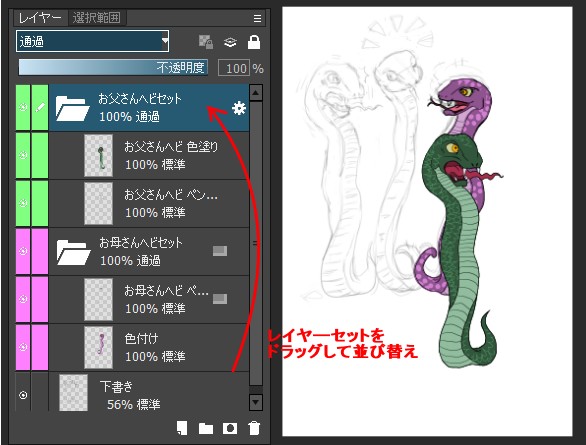Viewport: 586px width, 445px height.
Task: Collapse the お母さんヘビセット folder
Action: pyautogui.click(x=73, y=252)
